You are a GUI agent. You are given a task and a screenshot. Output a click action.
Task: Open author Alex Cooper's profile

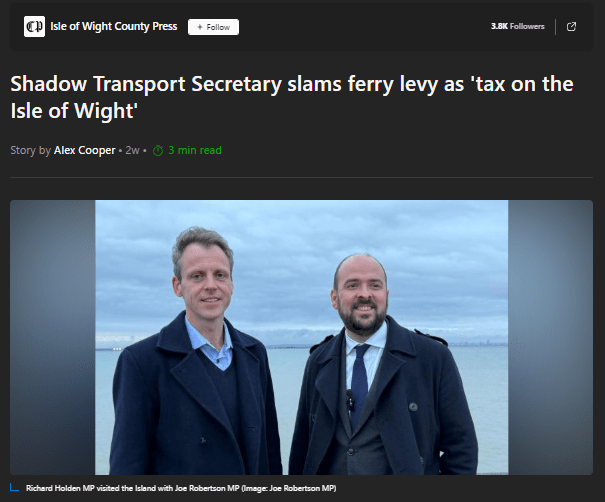coord(84,150)
